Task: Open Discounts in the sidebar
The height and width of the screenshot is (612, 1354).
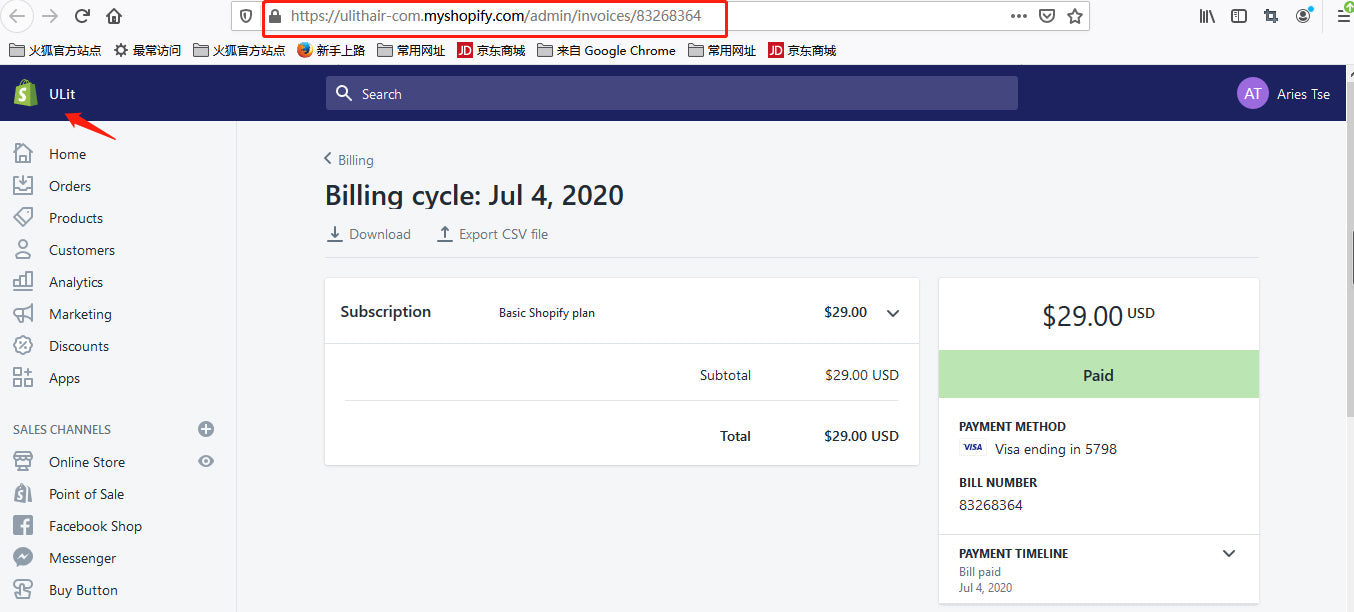Action: pos(78,346)
